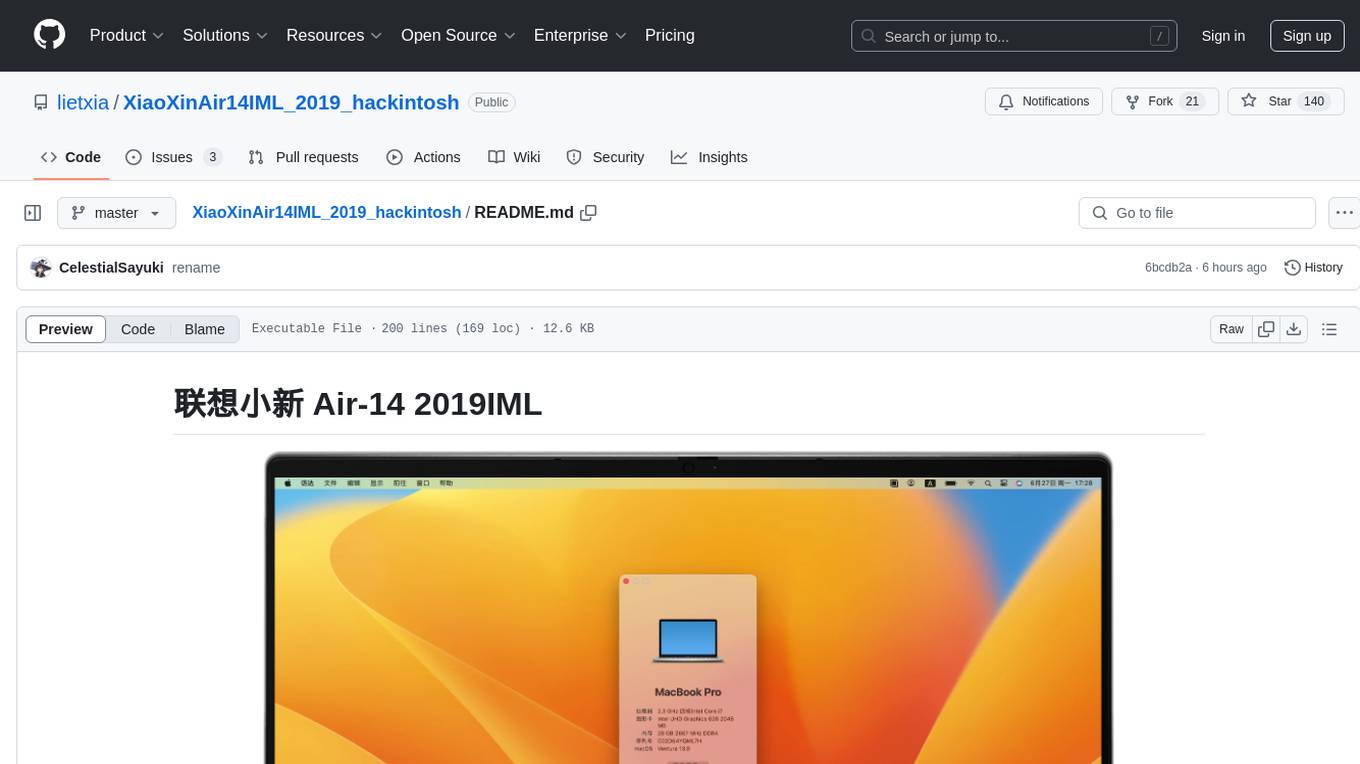The image size is (1360, 764).
Task: Switch to the Wiki tab
Action: point(514,157)
